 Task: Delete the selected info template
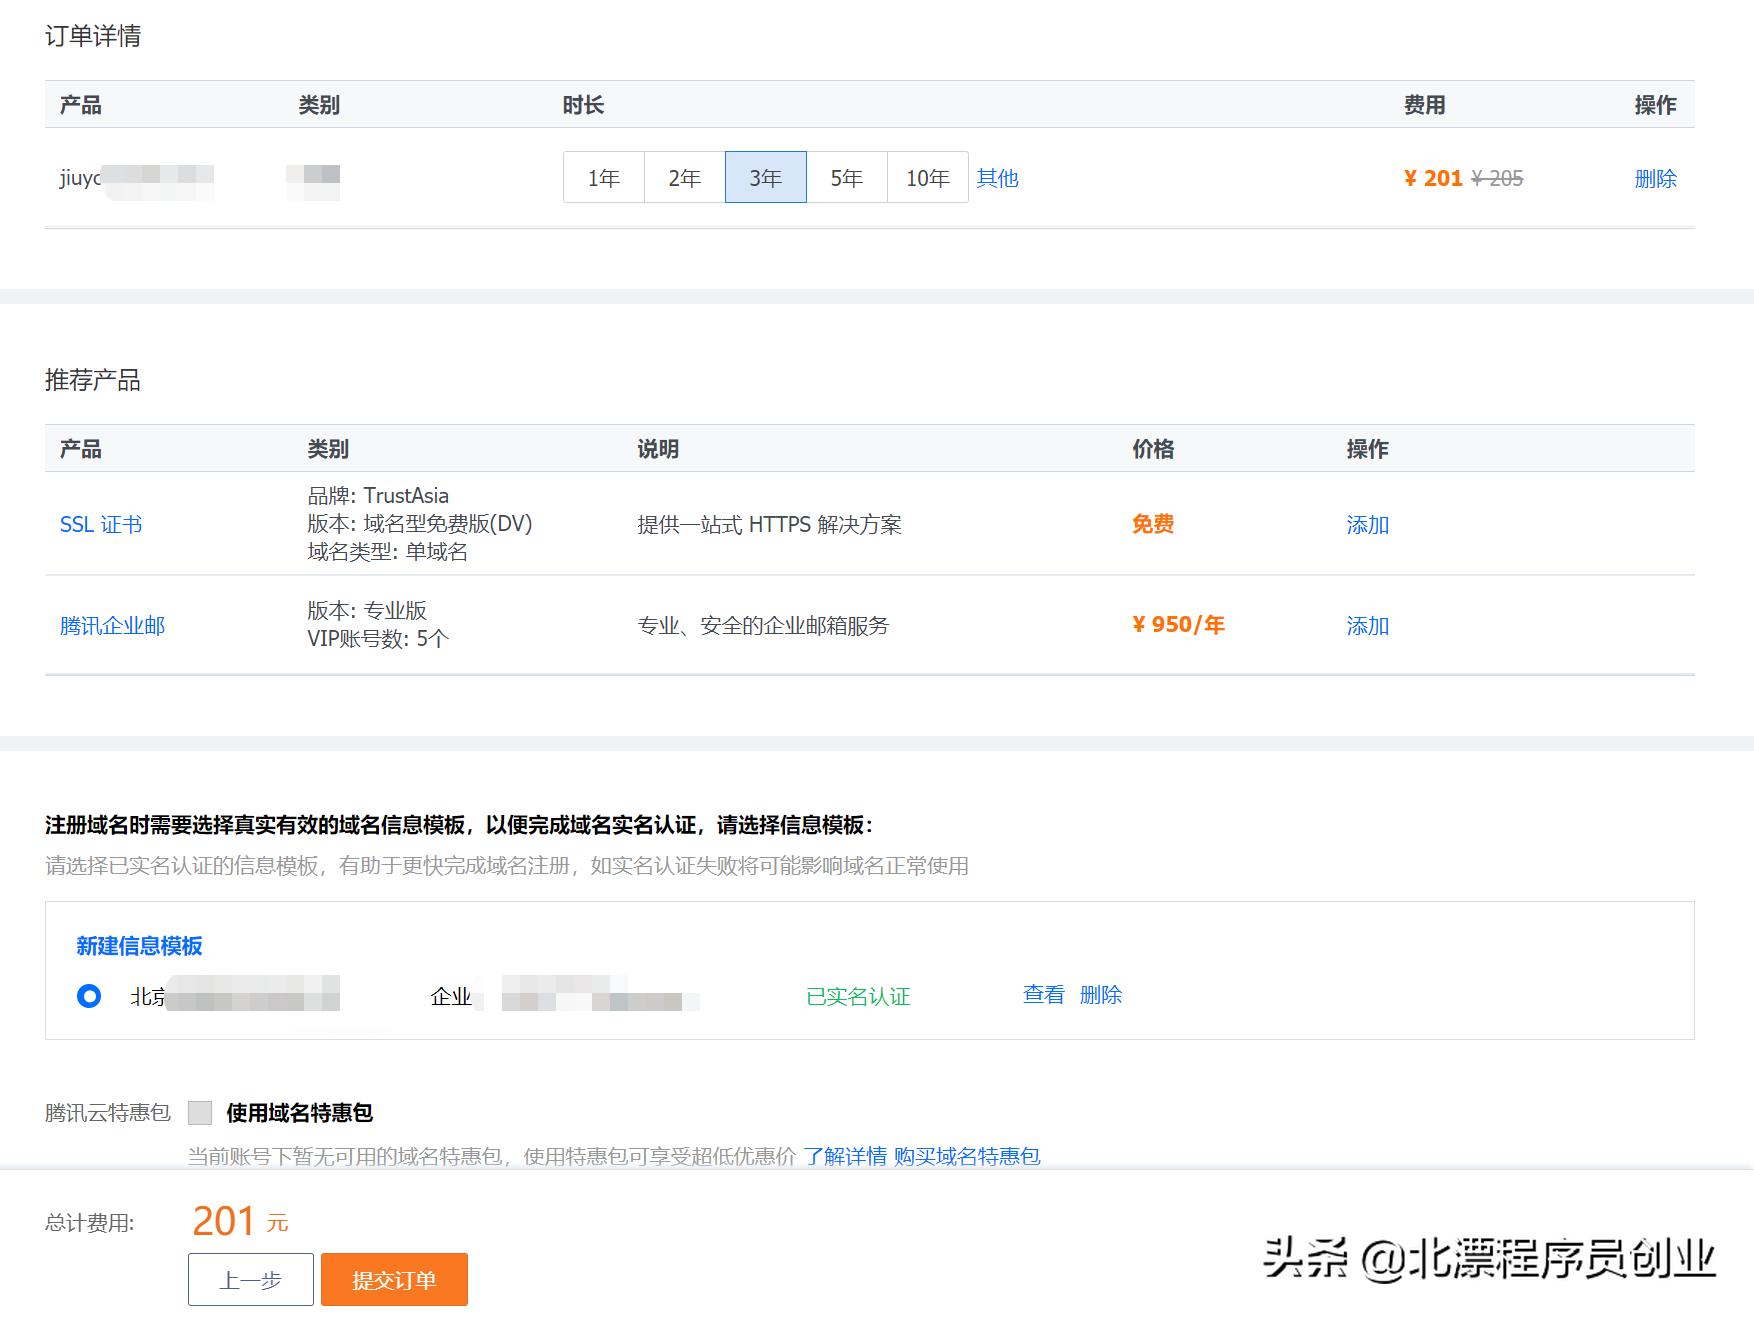[x=1100, y=995]
